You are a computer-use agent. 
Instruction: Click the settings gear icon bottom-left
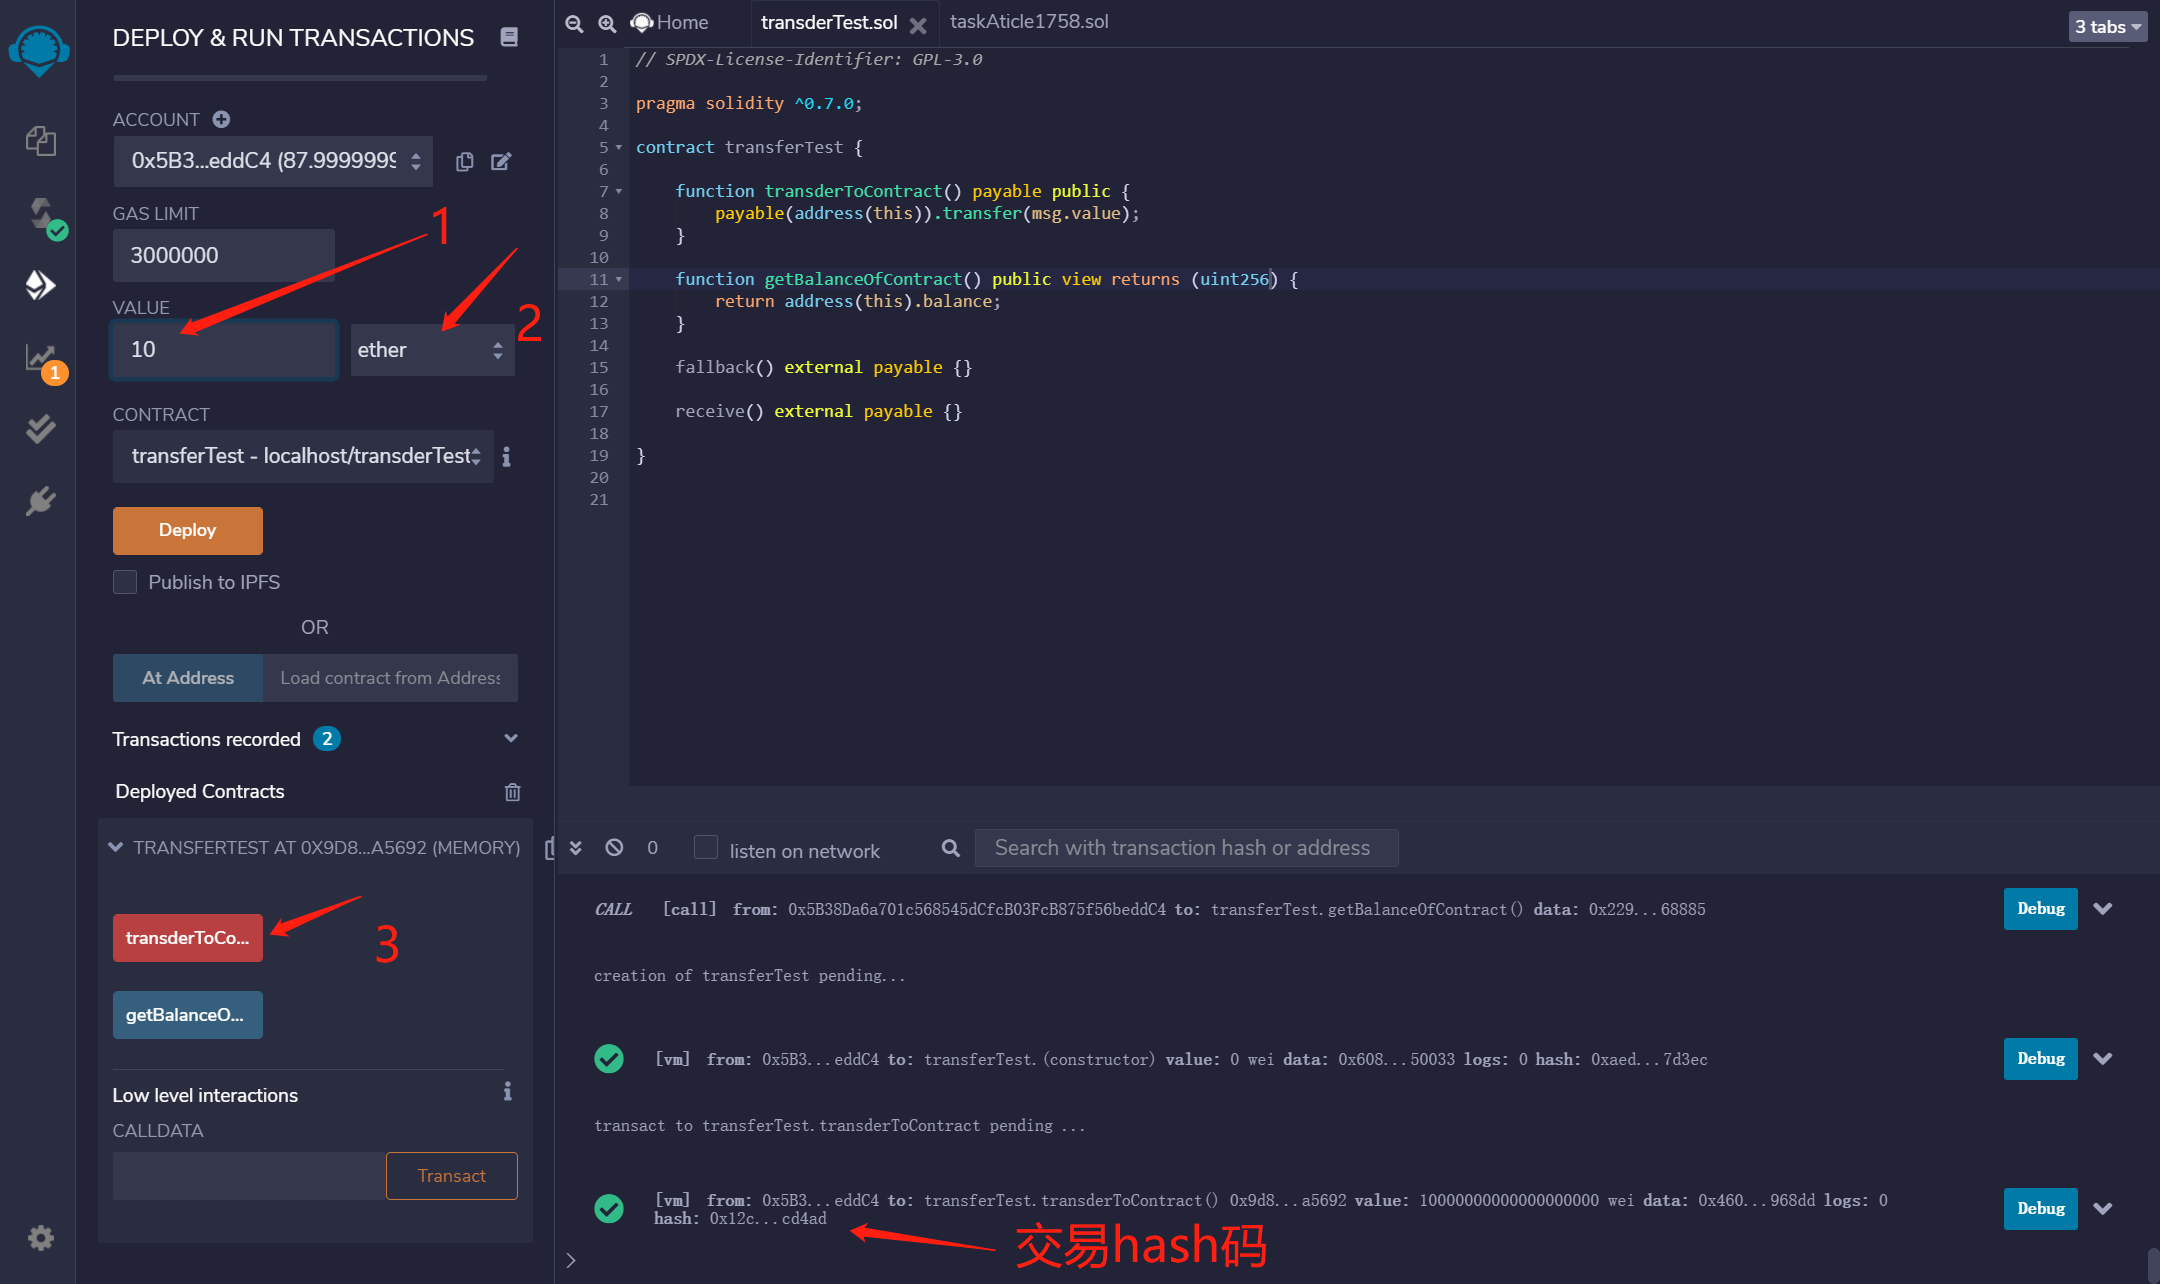tap(41, 1240)
